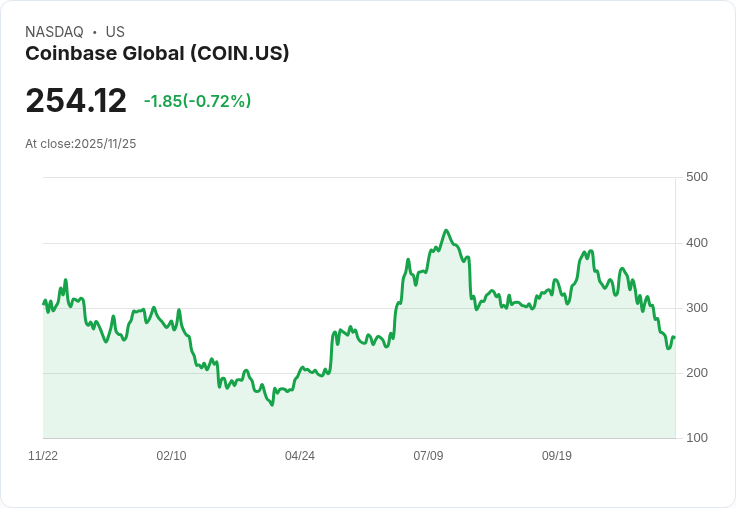736x508 pixels.
Task: Click the 02/10 date on the x-axis
Action: tap(171, 456)
